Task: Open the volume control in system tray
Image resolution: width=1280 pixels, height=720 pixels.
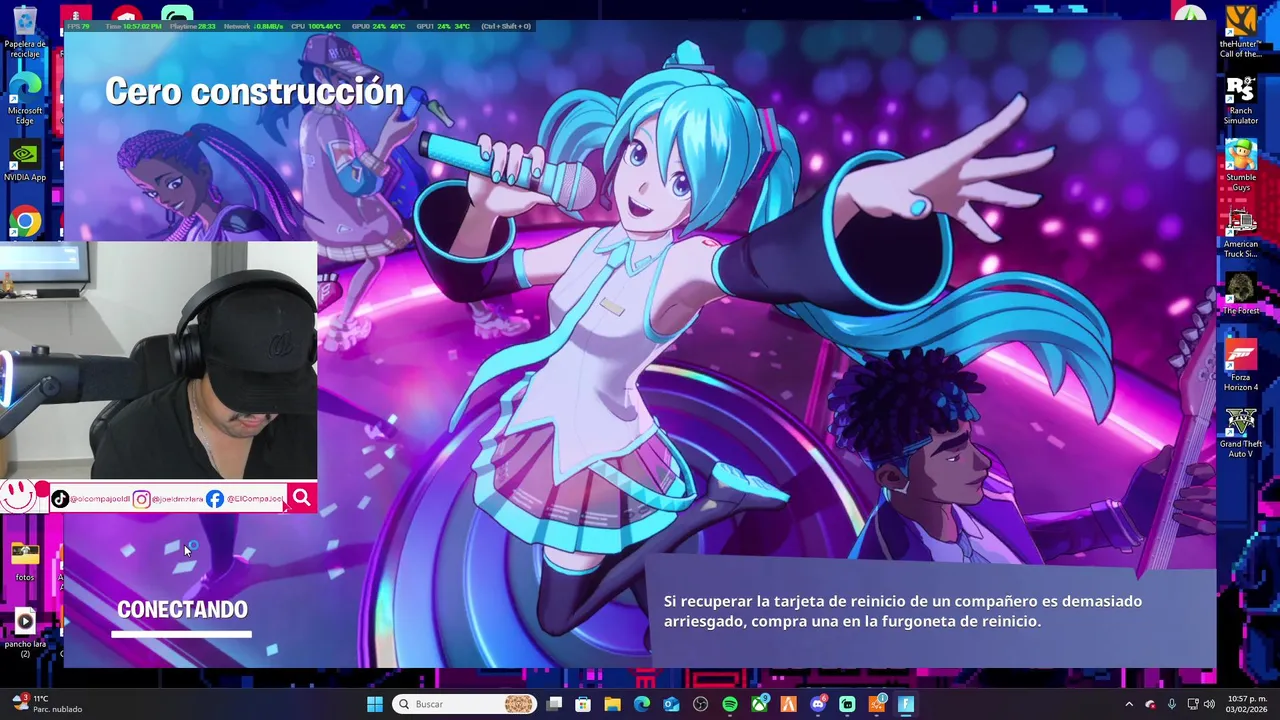Action: 1209,704
